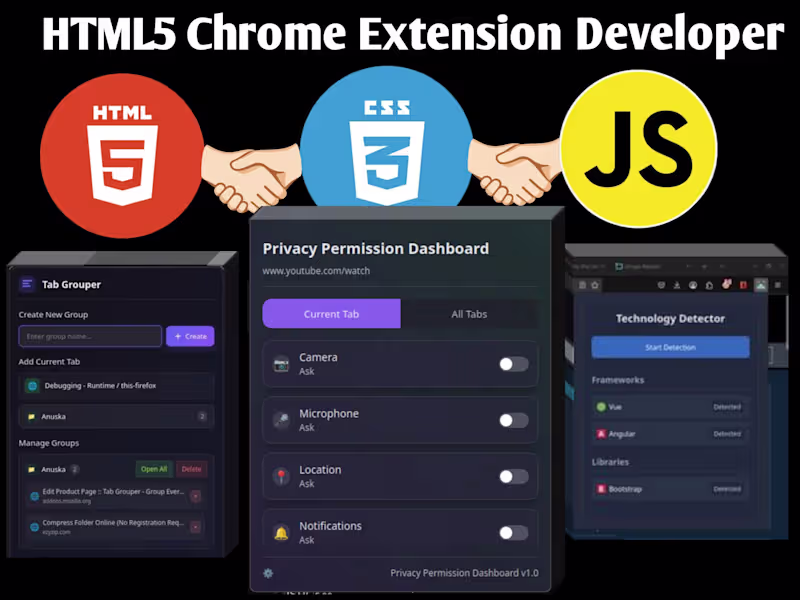Click the Enter group name field
800x600 pixels.
[x=90, y=336]
